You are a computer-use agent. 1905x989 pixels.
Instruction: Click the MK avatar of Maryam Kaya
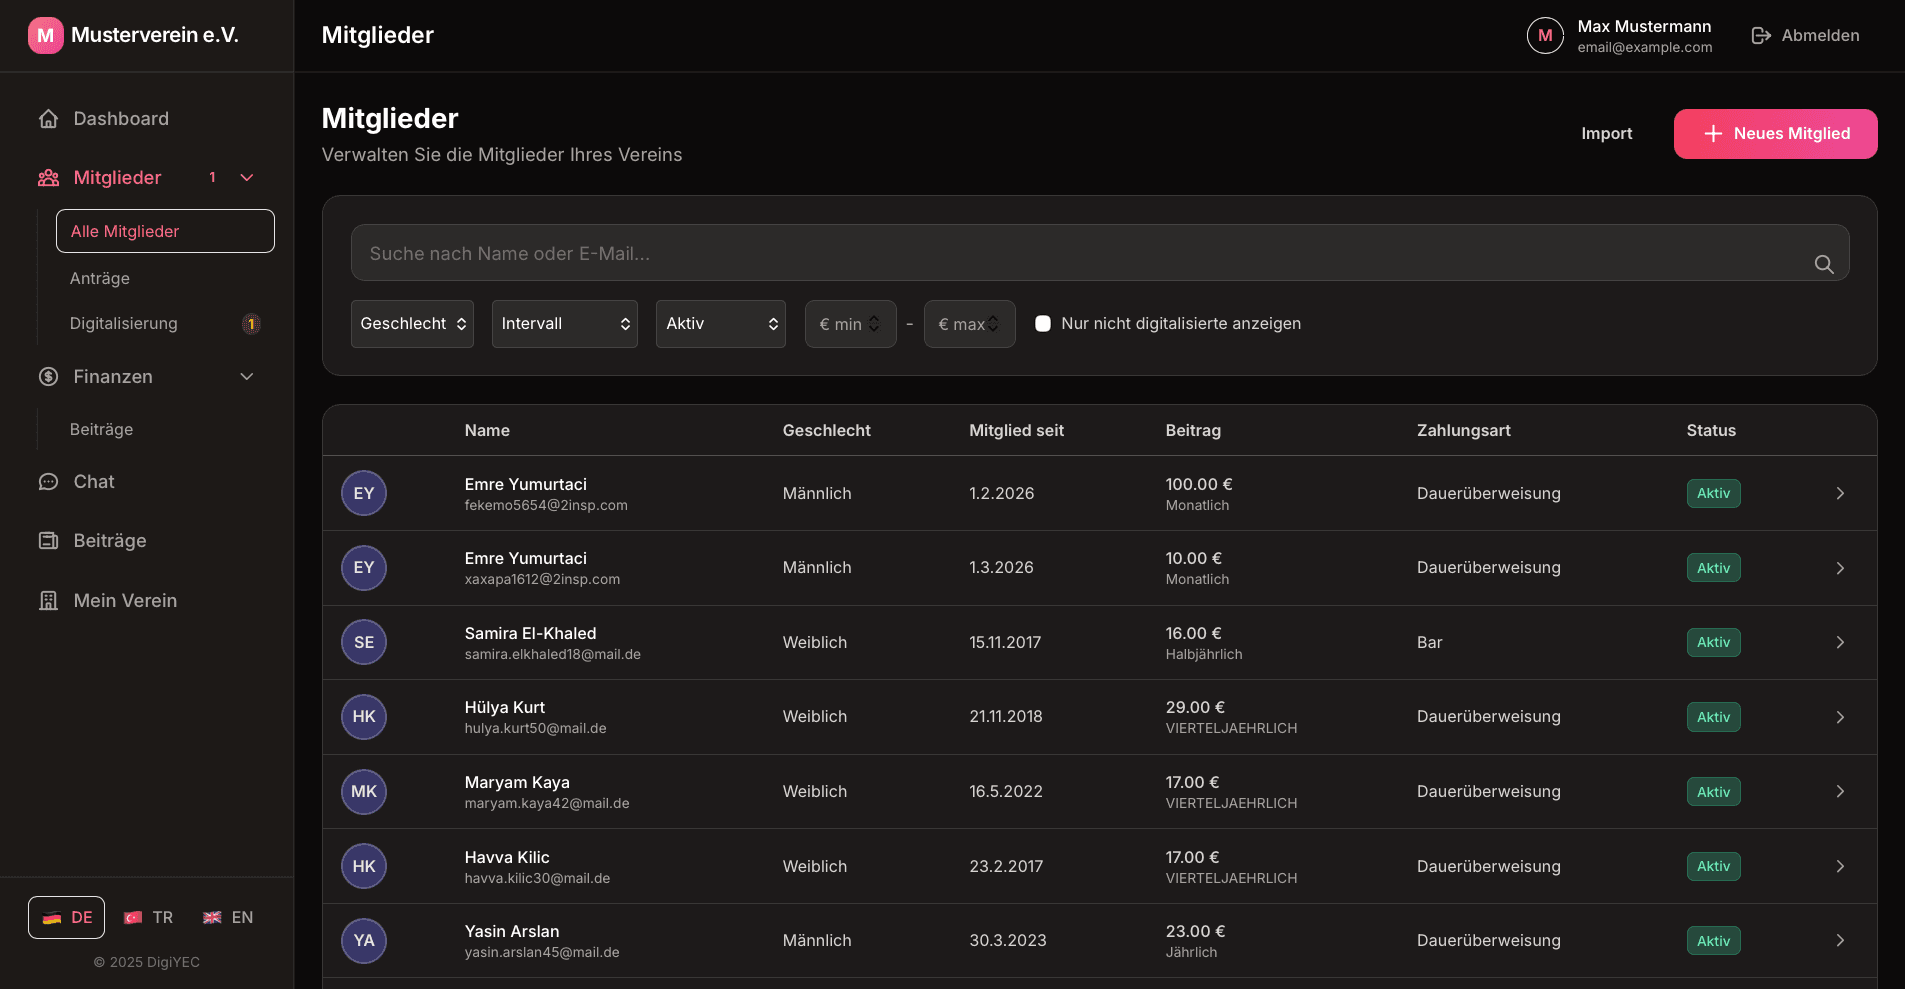click(x=364, y=792)
